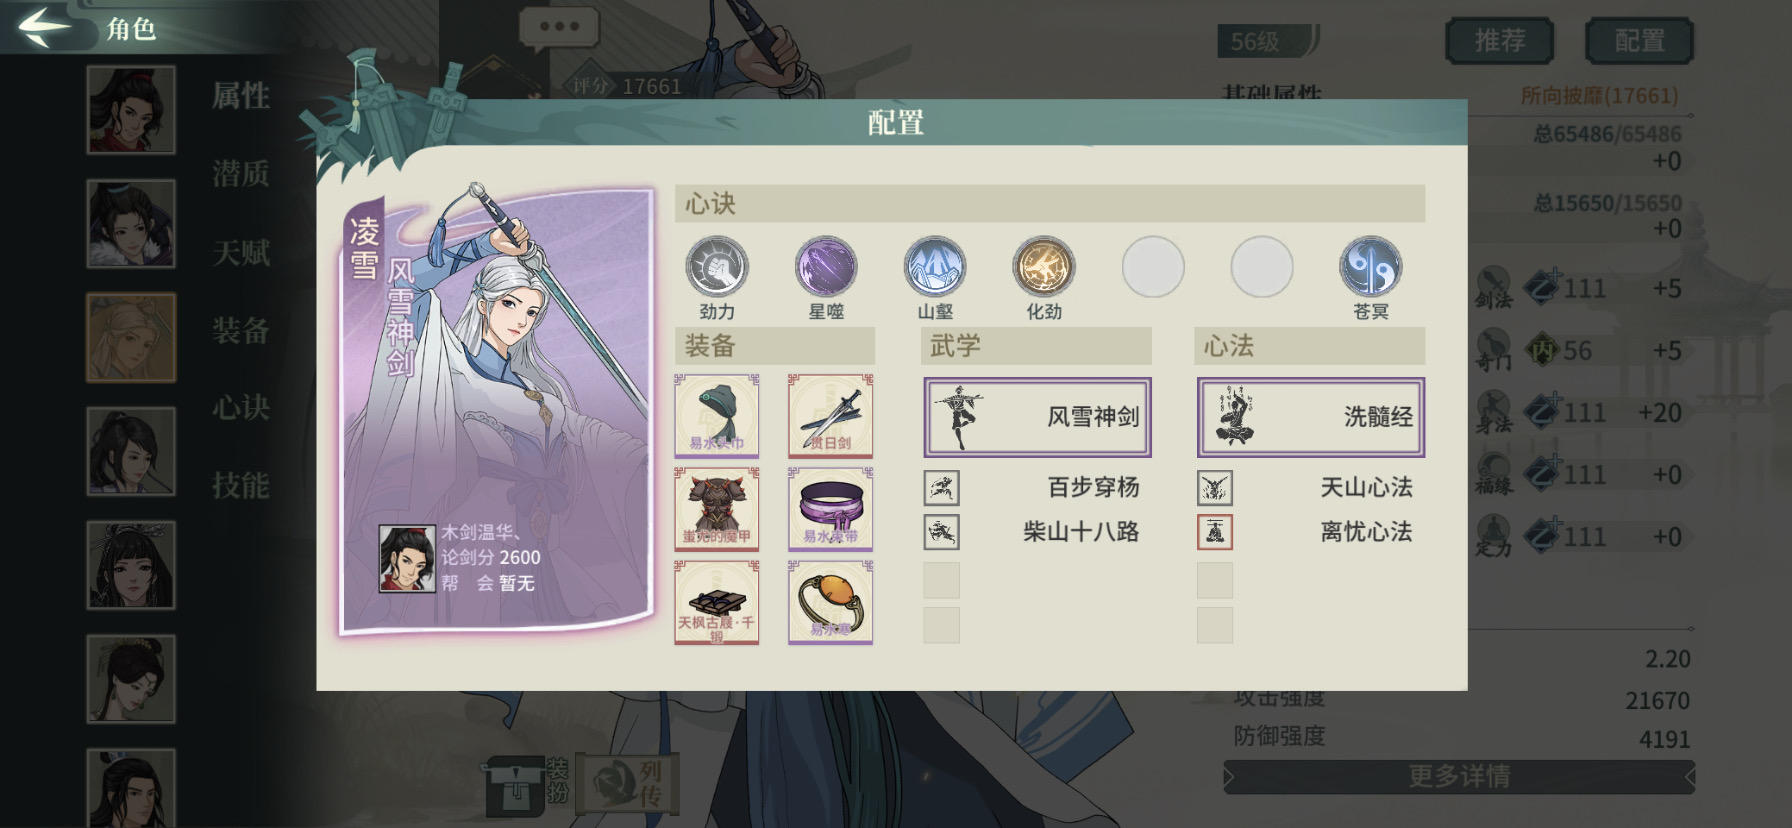Select the 劲力 heart-skill icon
Screen dimensions: 1792x828
[716, 267]
